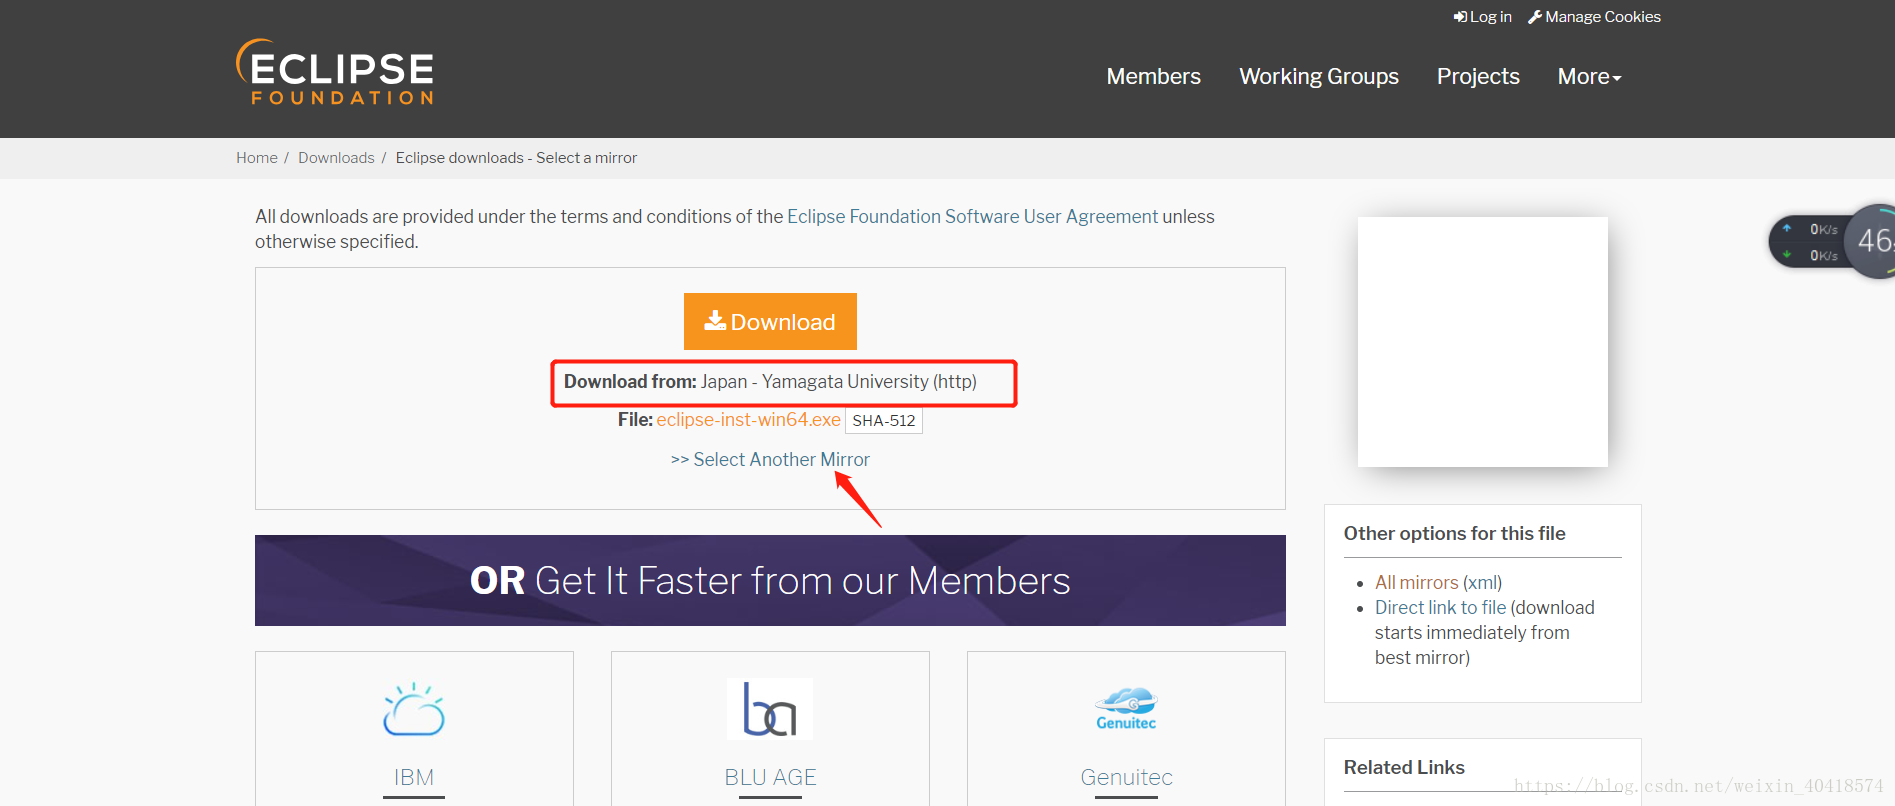This screenshot has height=806, width=1895.
Task: Open the BLU AGE member link
Action: pos(770,777)
